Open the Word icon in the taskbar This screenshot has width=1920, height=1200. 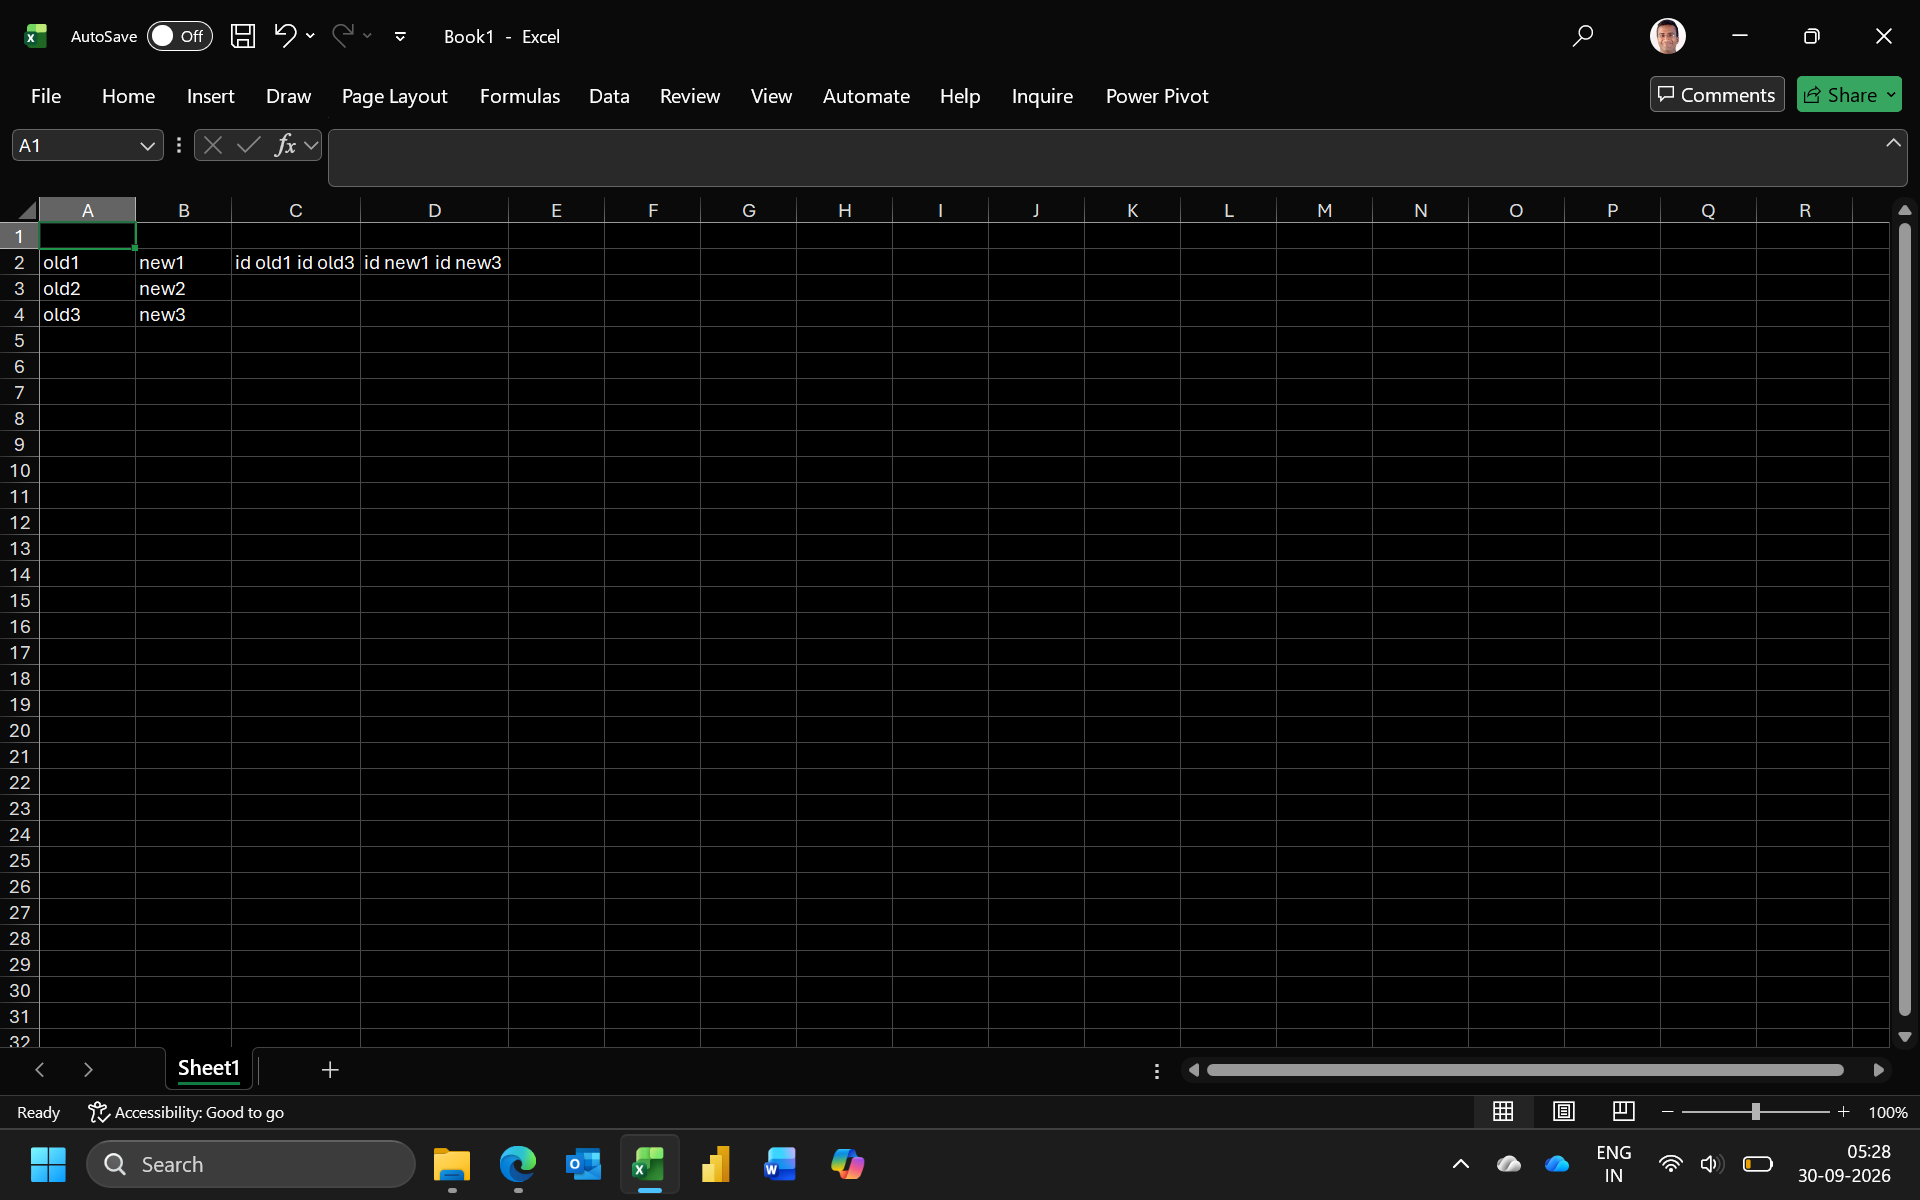click(780, 1164)
